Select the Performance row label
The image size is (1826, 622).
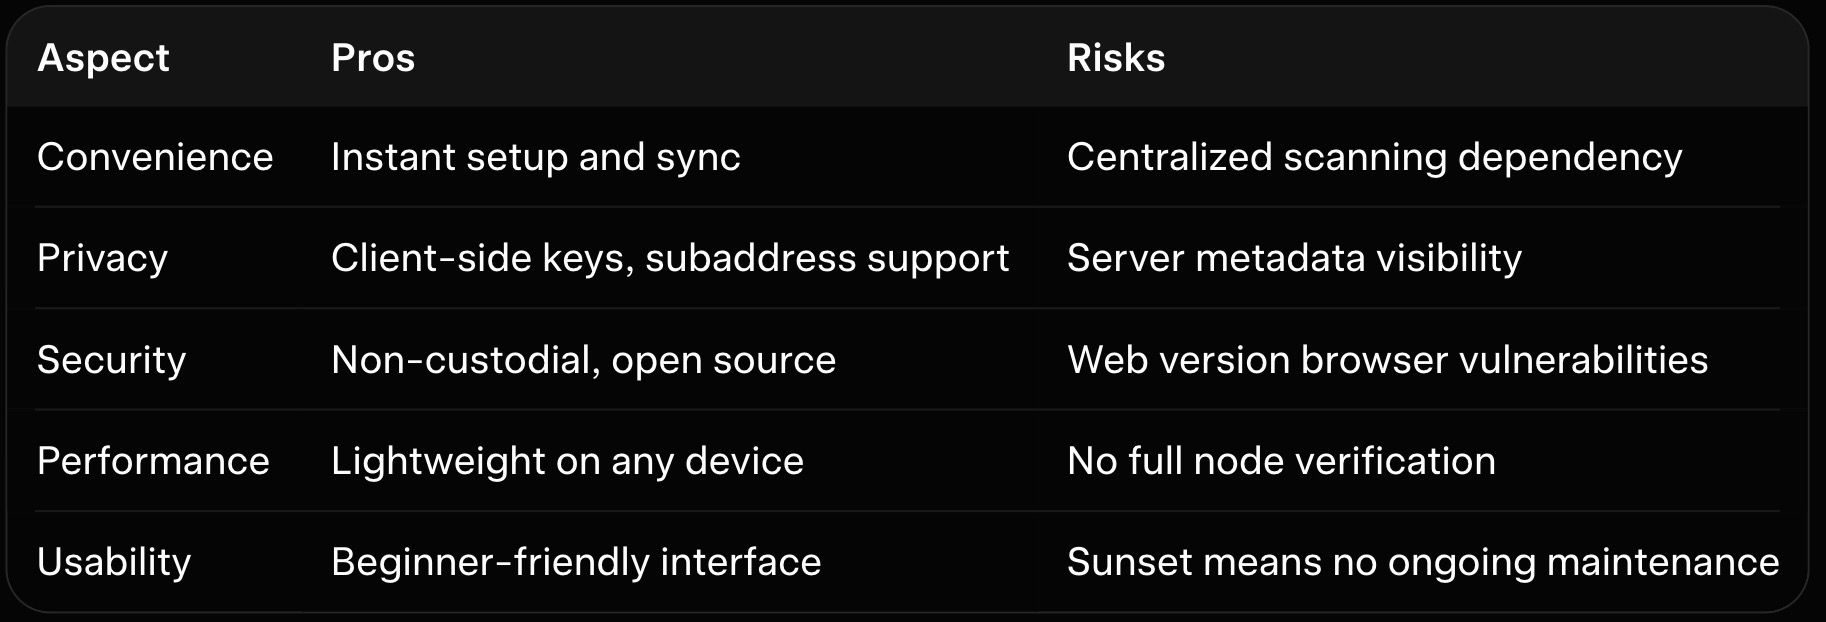[153, 461]
